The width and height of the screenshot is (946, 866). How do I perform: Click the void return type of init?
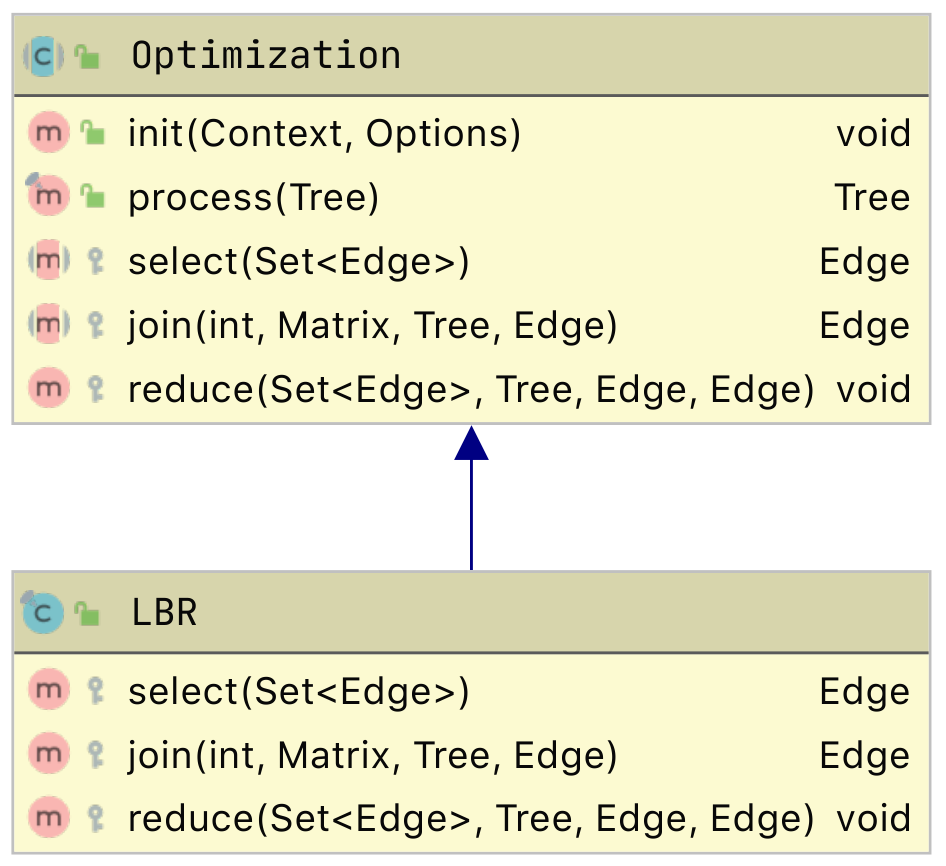(x=873, y=133)
